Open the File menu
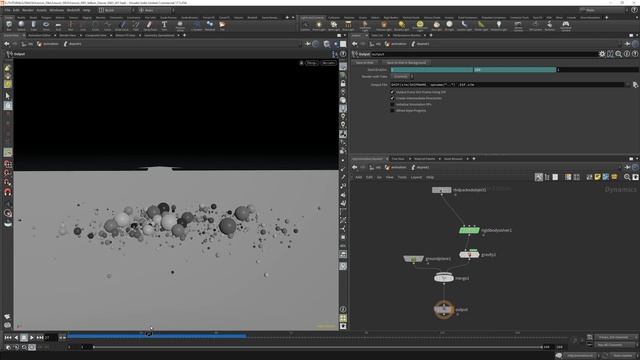Viewport: 640px width, 360px height. (7, 10)
